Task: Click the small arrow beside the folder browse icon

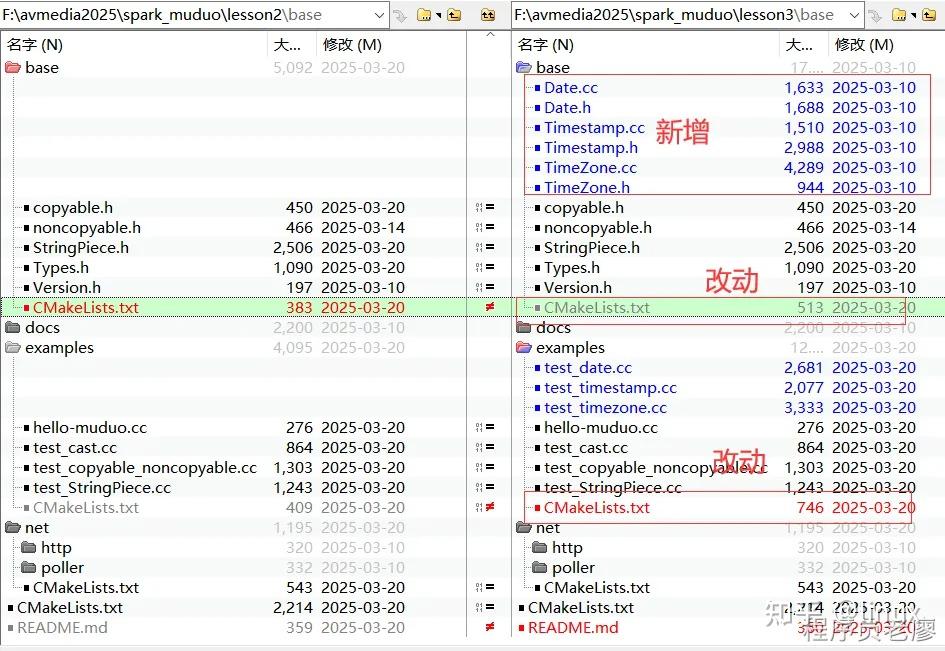Action: (x=437, y=14)
